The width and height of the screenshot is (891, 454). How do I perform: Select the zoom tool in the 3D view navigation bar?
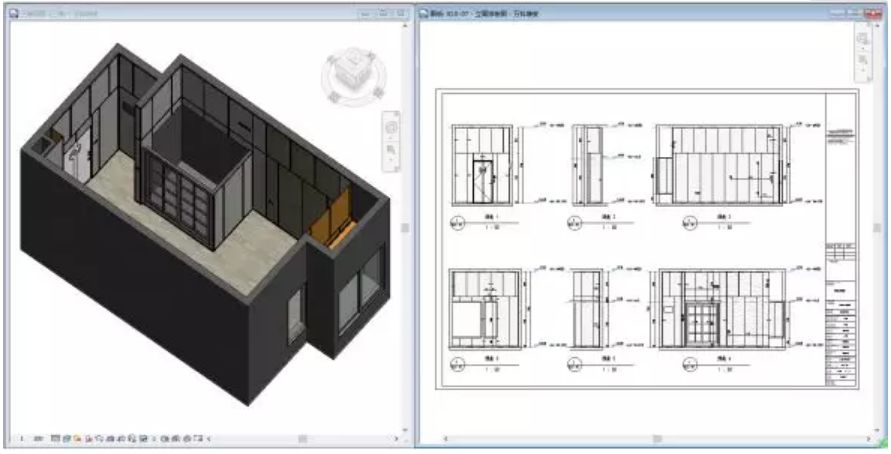[392, 149]
